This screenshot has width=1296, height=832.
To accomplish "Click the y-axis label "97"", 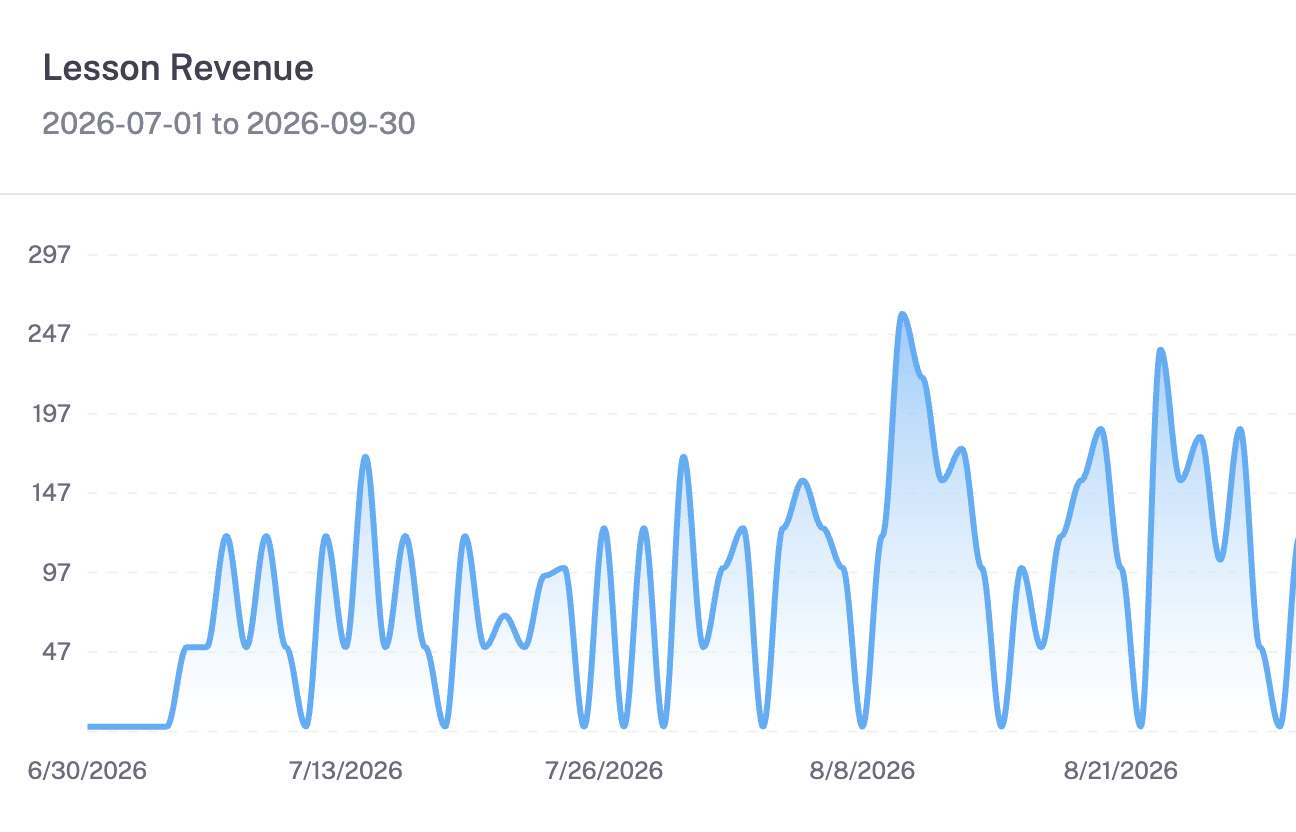I will (57, 572).
